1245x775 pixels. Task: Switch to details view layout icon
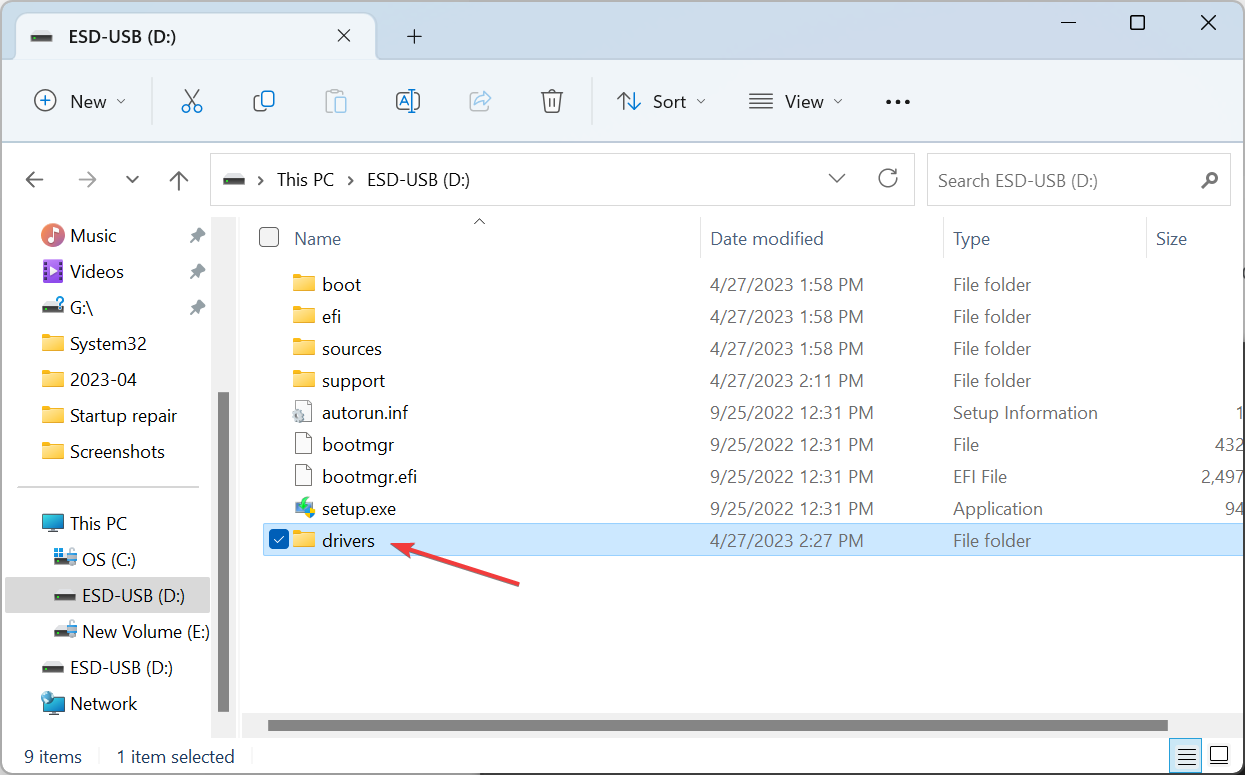1185,754
